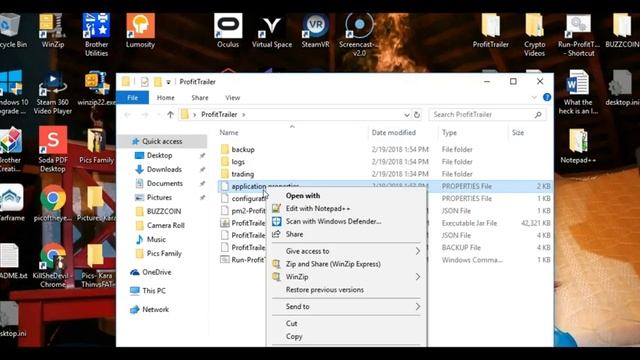Select Quick access in navigation pane
Screen dimensions: 640x360
coord(162,141)
